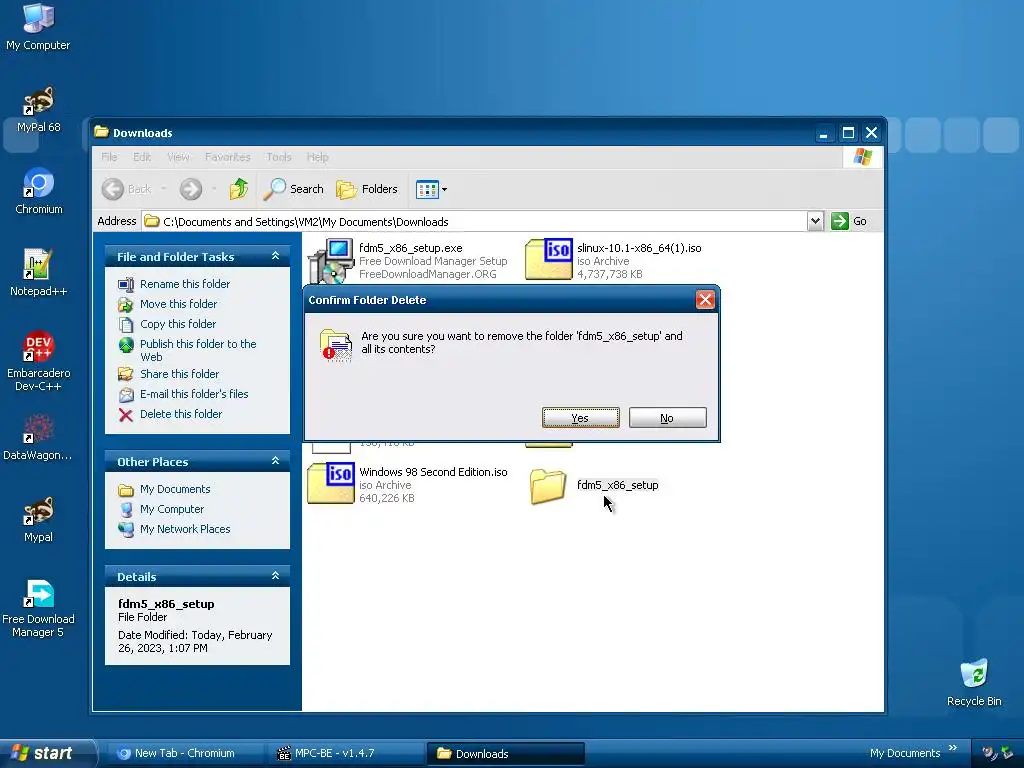
Task: Toggle the Folders pane
Action: [367, 189]
